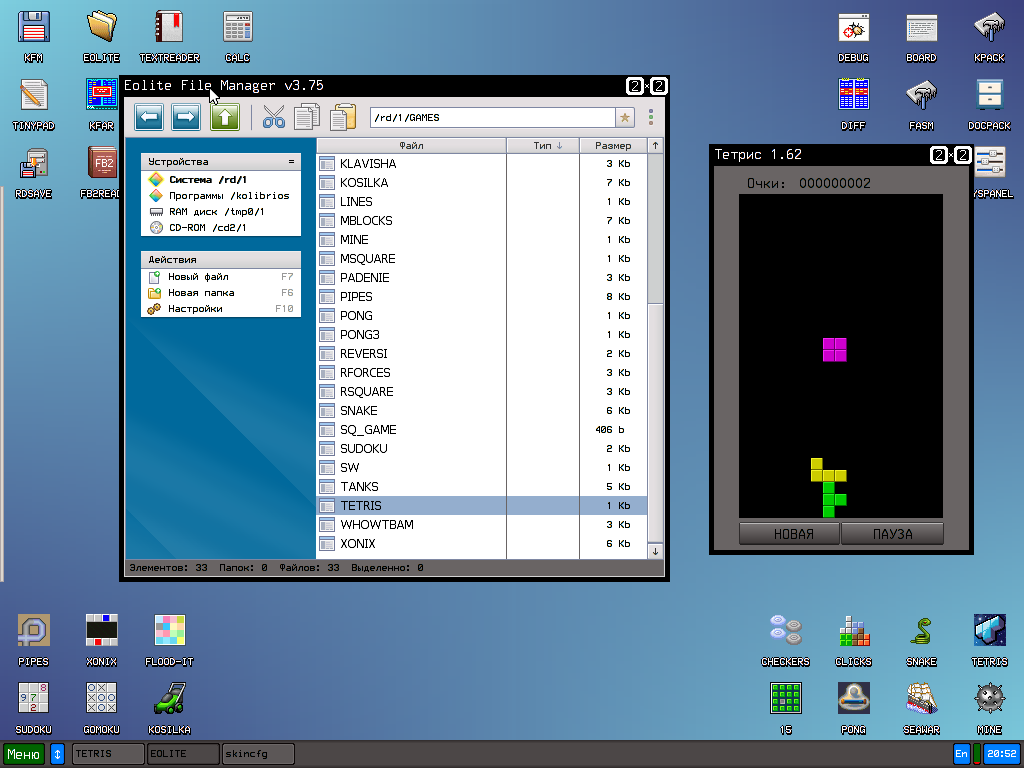Collapse the Устройства panel

[291, 162]
